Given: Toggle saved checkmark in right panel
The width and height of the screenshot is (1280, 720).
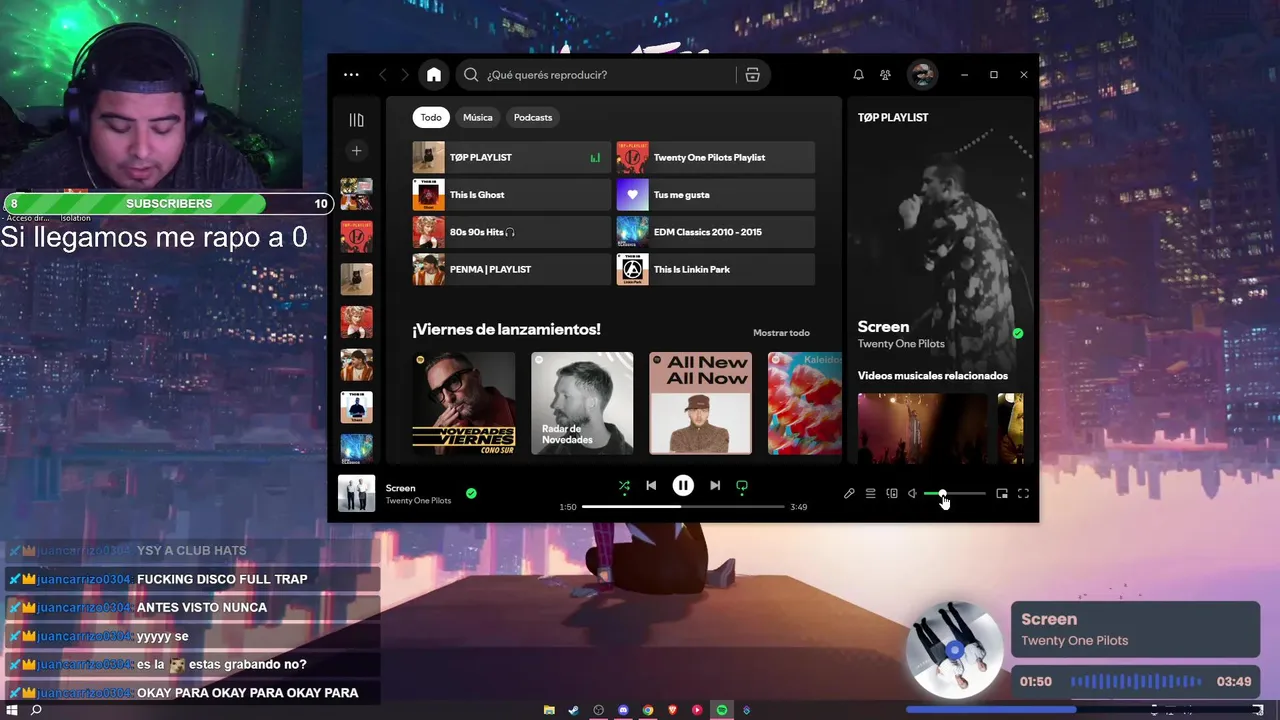Looking at the screenshot, I should tap(1018, 334).
